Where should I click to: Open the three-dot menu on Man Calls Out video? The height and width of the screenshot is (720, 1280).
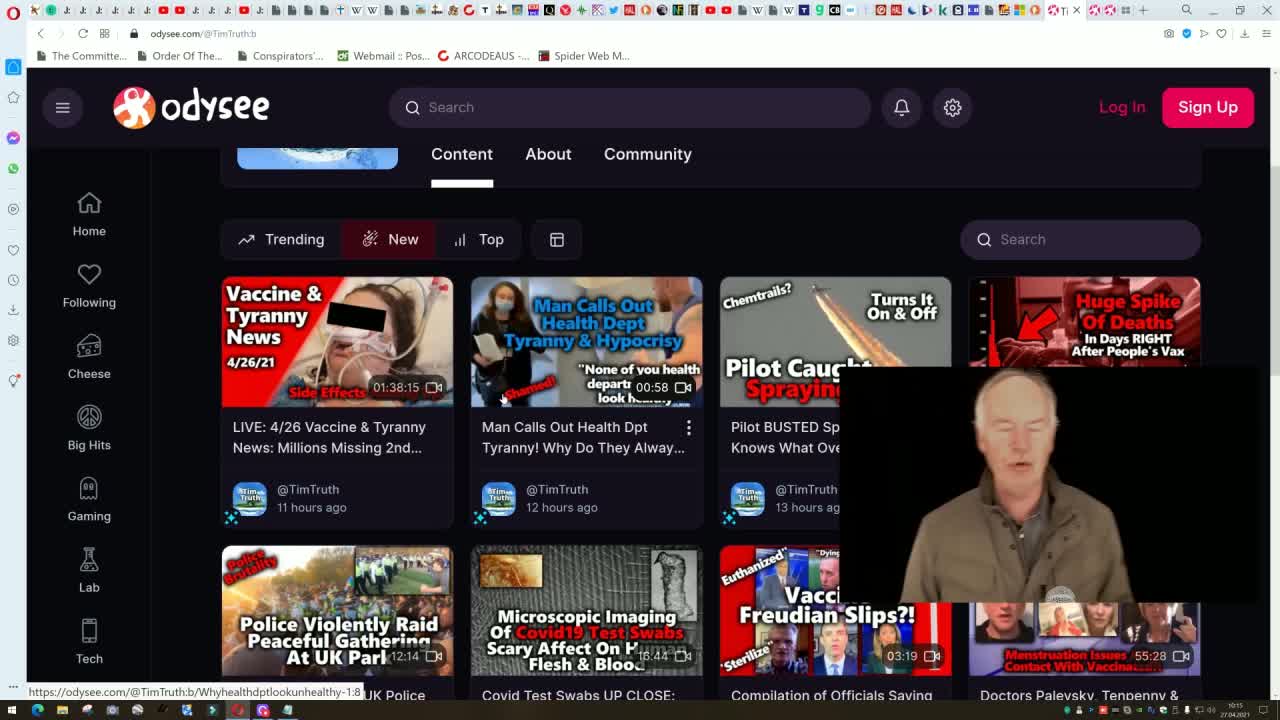pos(688,428)
